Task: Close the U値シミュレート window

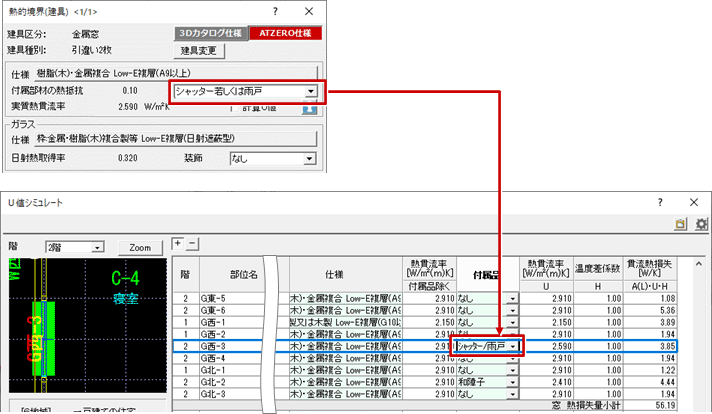Action: (x=694, y=202)
